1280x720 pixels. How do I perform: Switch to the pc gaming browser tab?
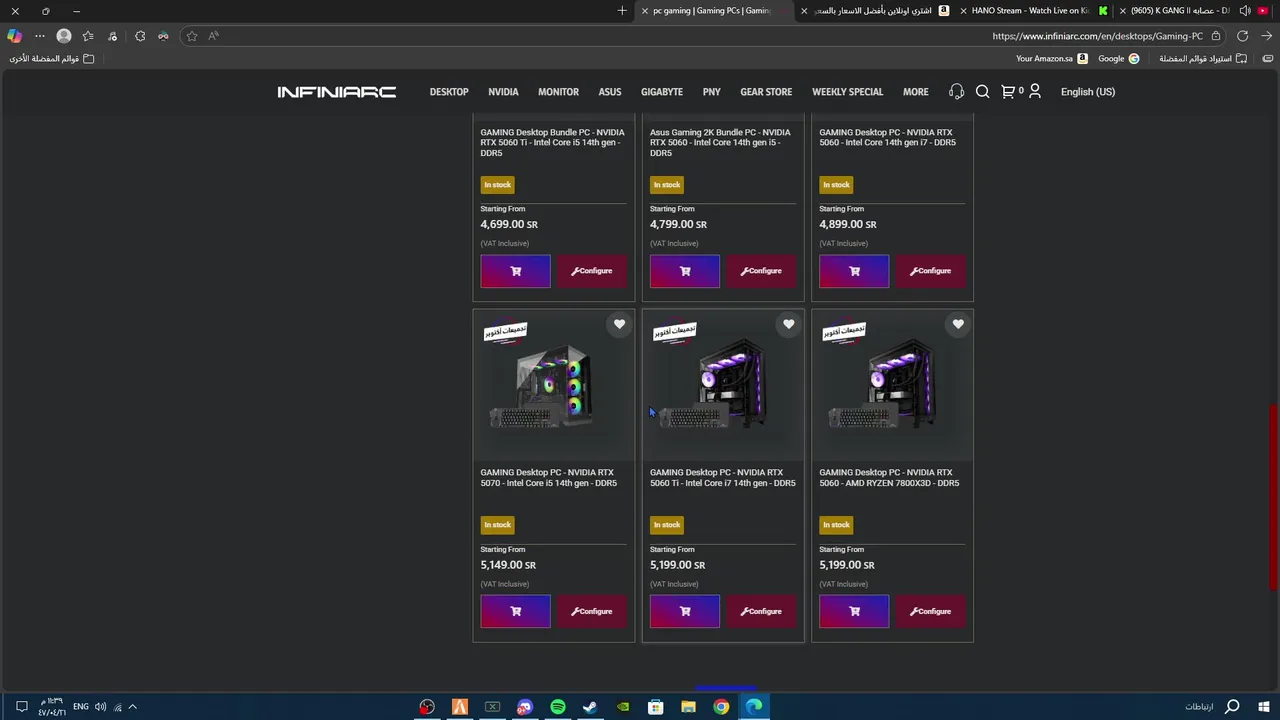pyautogui.click(x=712, y=11)
